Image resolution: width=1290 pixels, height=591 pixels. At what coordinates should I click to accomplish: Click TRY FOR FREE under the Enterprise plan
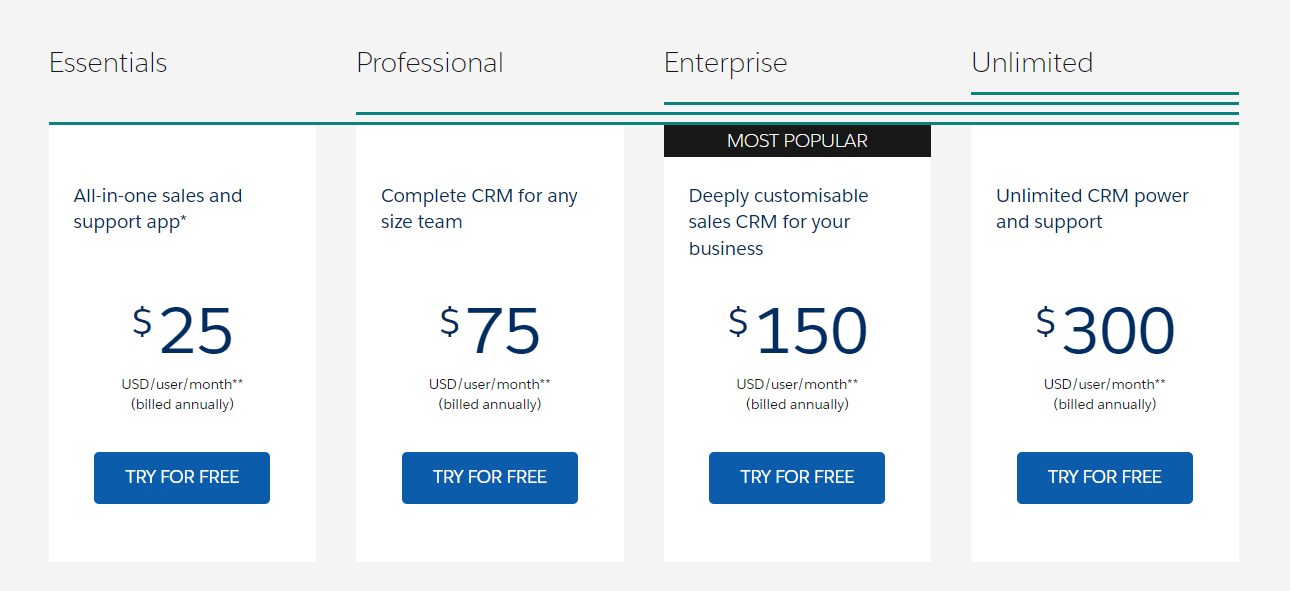tap(796, 477)
